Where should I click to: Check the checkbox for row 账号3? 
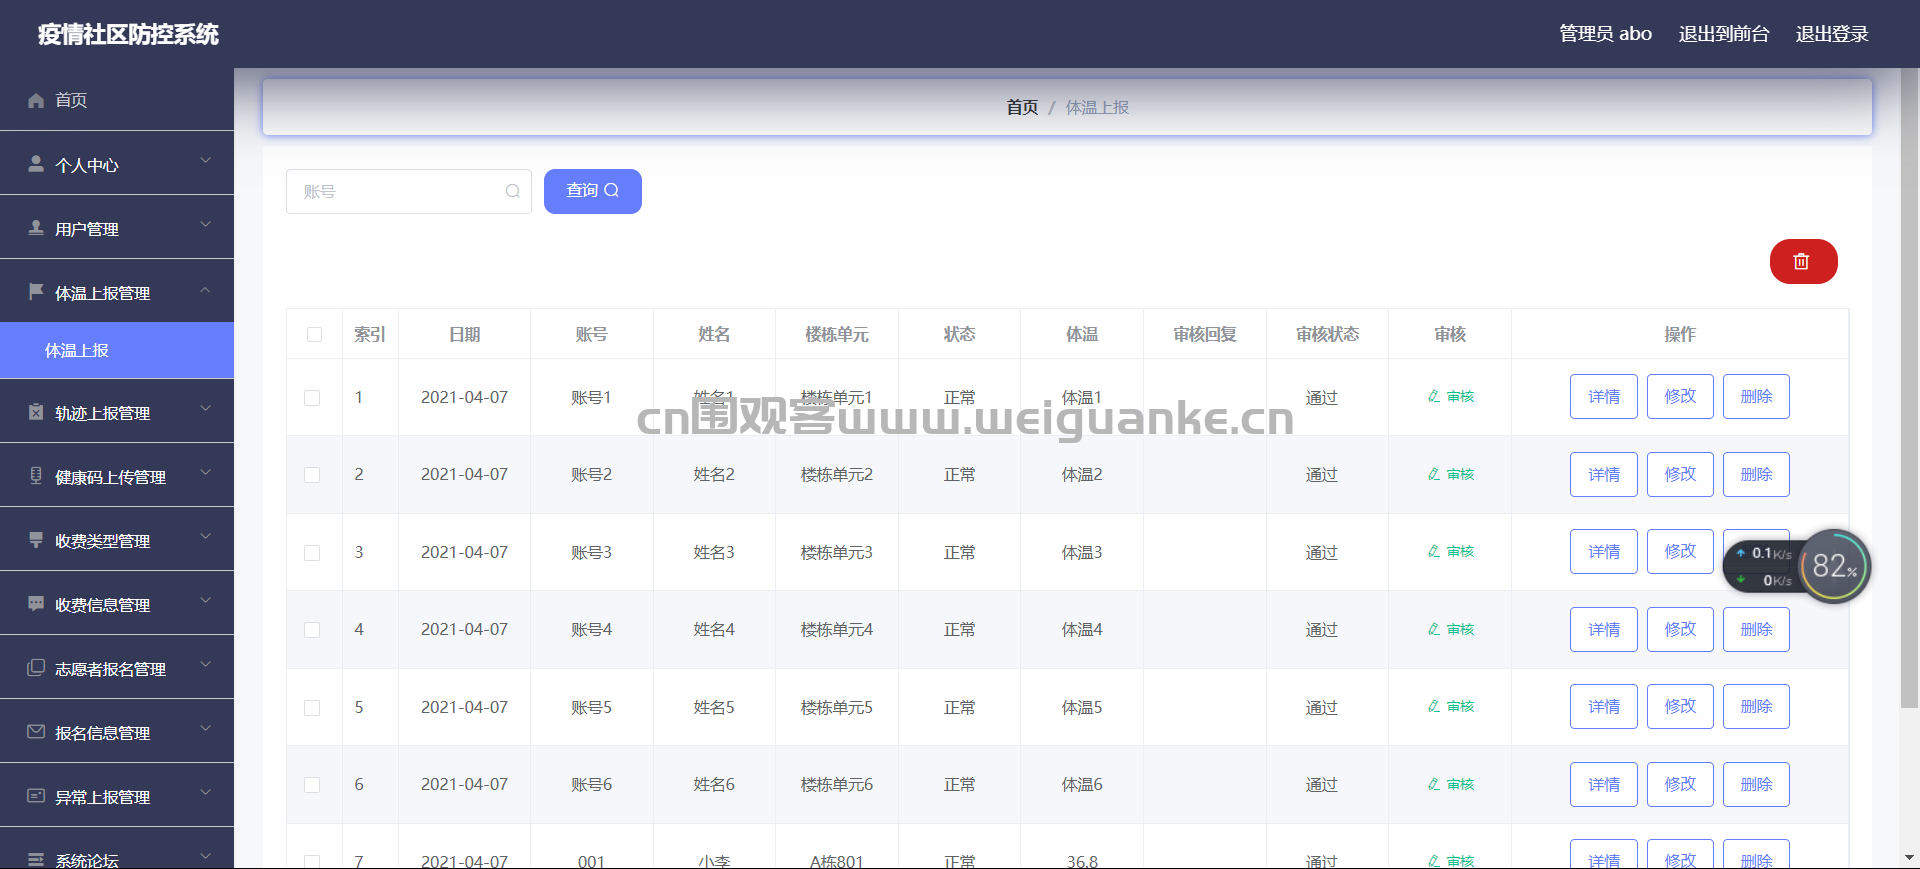[x=312, y=553]
